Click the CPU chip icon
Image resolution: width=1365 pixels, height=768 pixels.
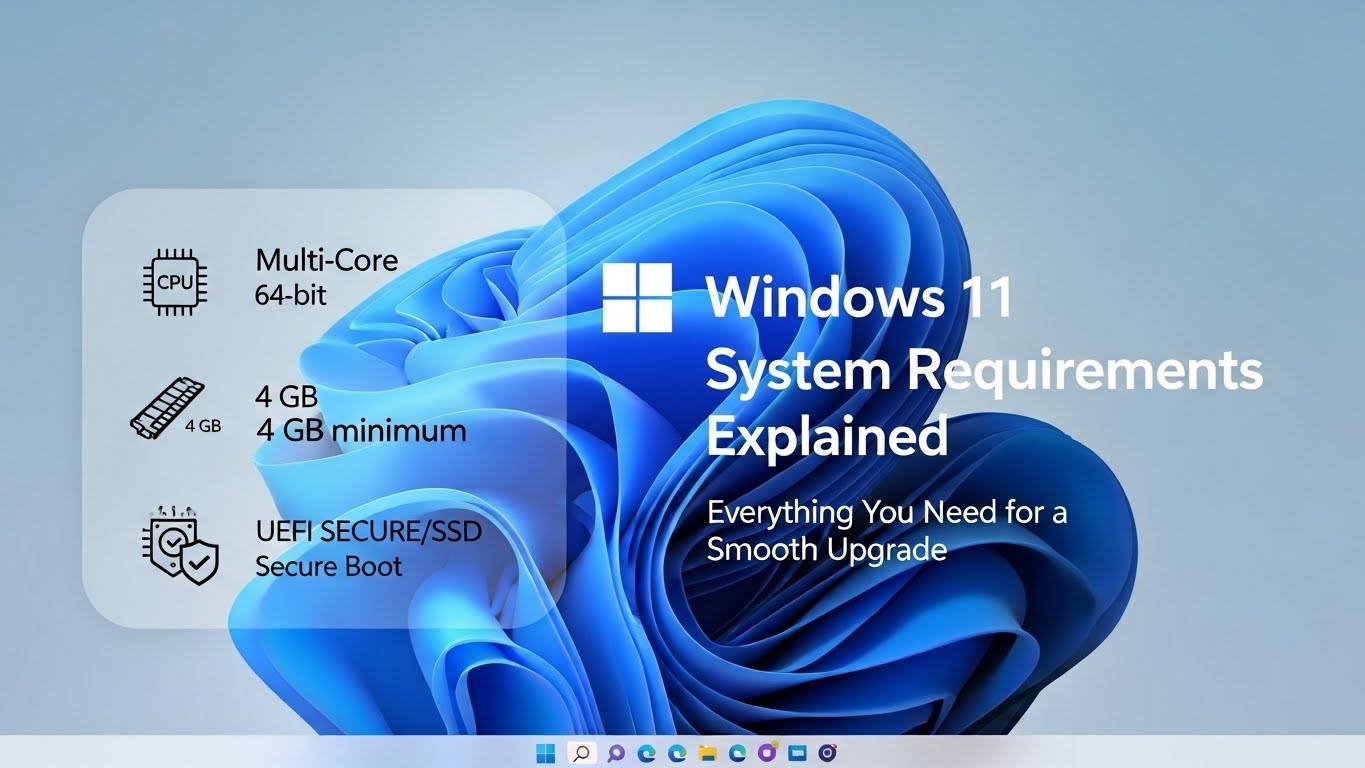(x=170, y=282)
